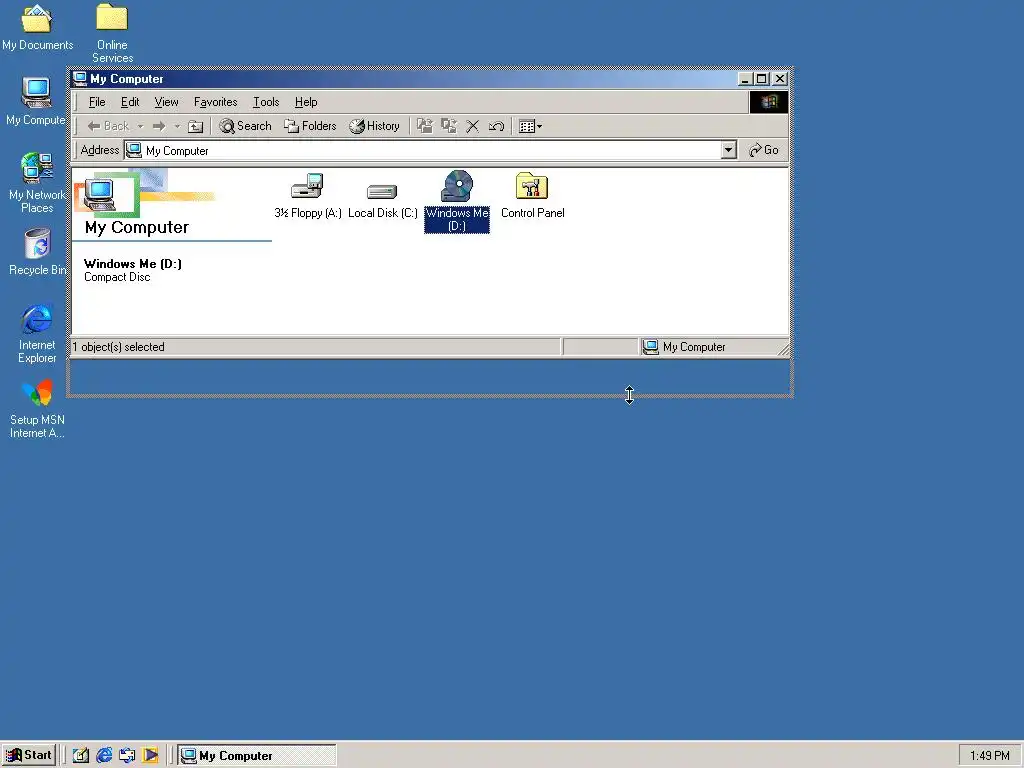The height and width of the screenshot is (768, 1024).
Task: Expand the Forward history dropdown arrow
Action: [176, 126]
